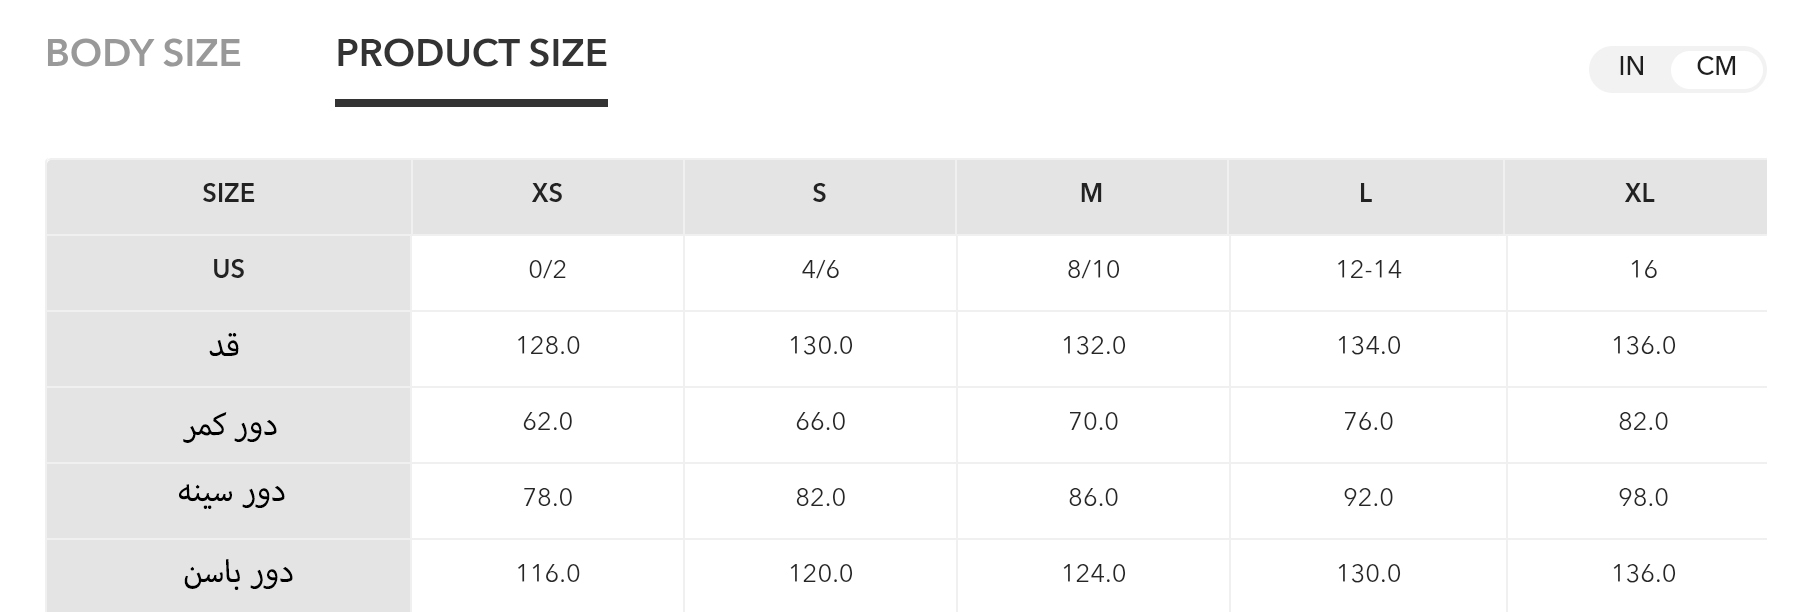
Task: Click the 66.0 waist value for S
Action: pos(820,422)
